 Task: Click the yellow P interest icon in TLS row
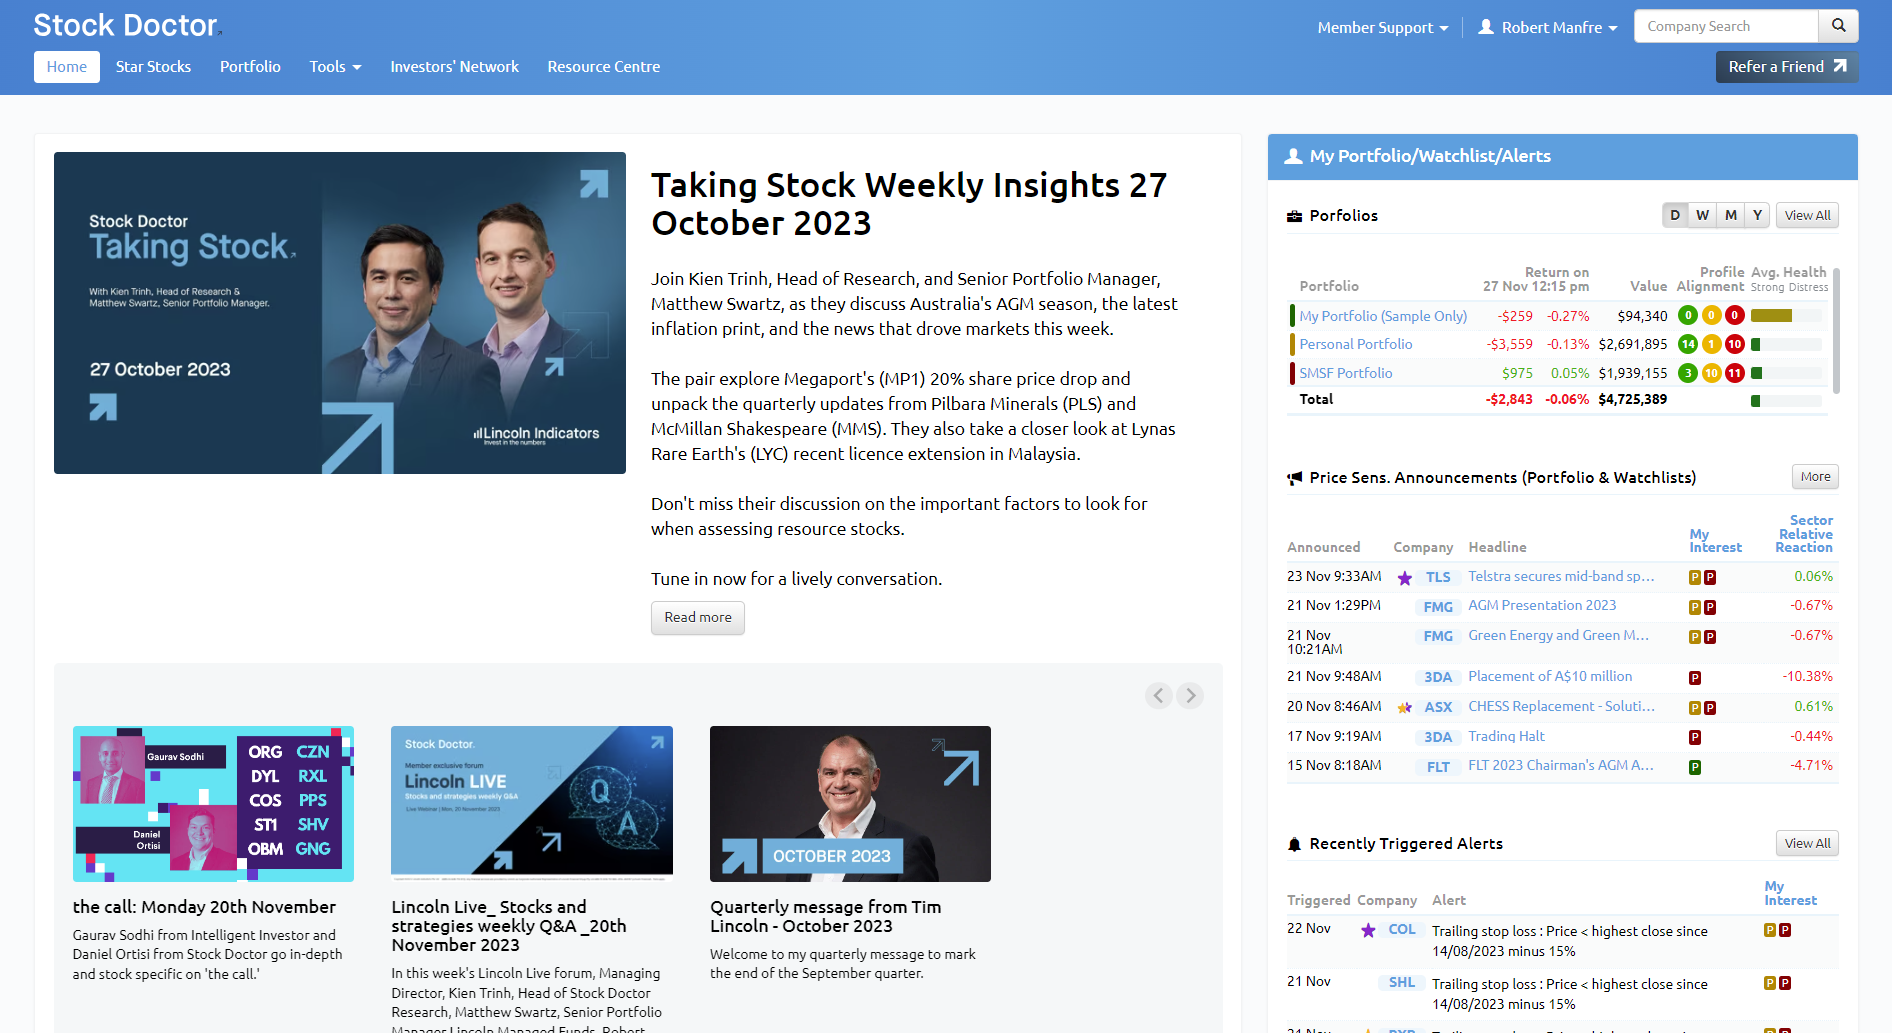tap(1695, 577)
